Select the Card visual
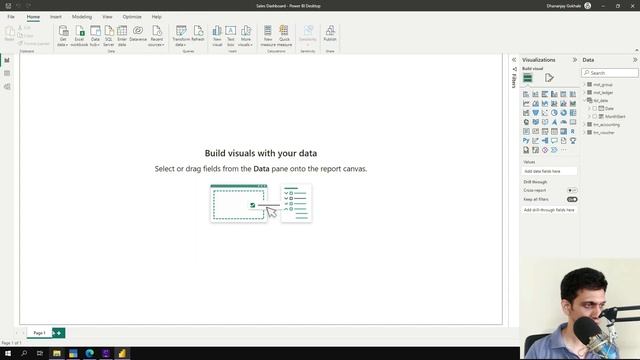640x360 pixels. coord(573,122)
